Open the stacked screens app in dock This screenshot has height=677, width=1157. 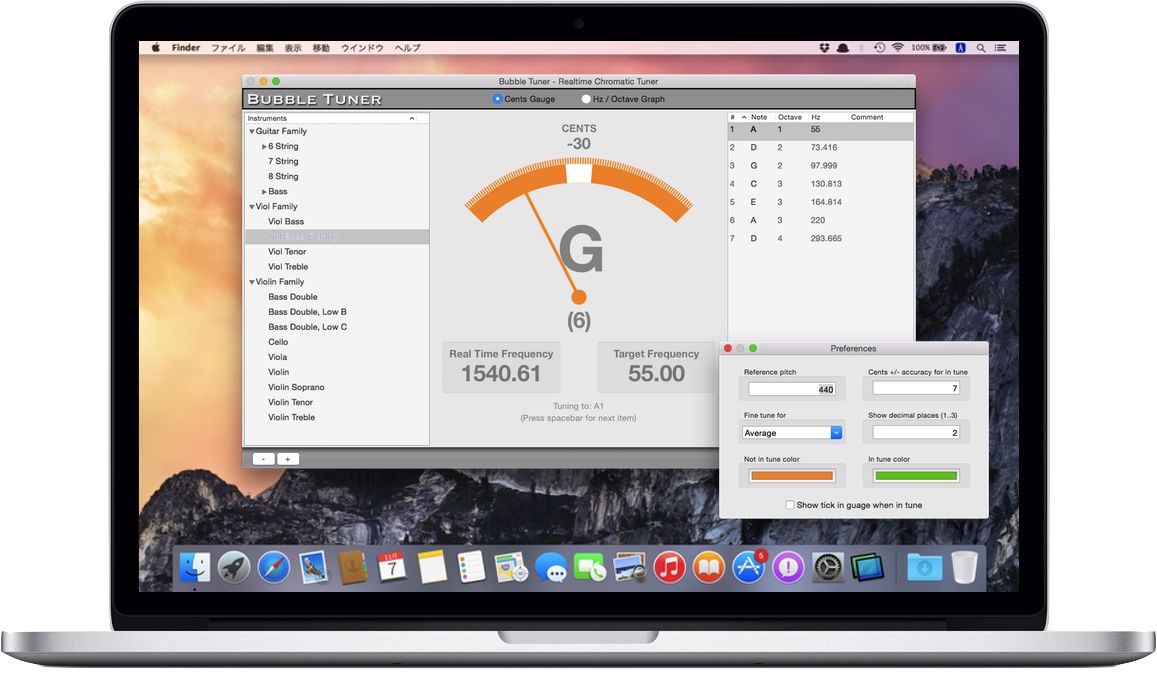click(x=867, y=568)
